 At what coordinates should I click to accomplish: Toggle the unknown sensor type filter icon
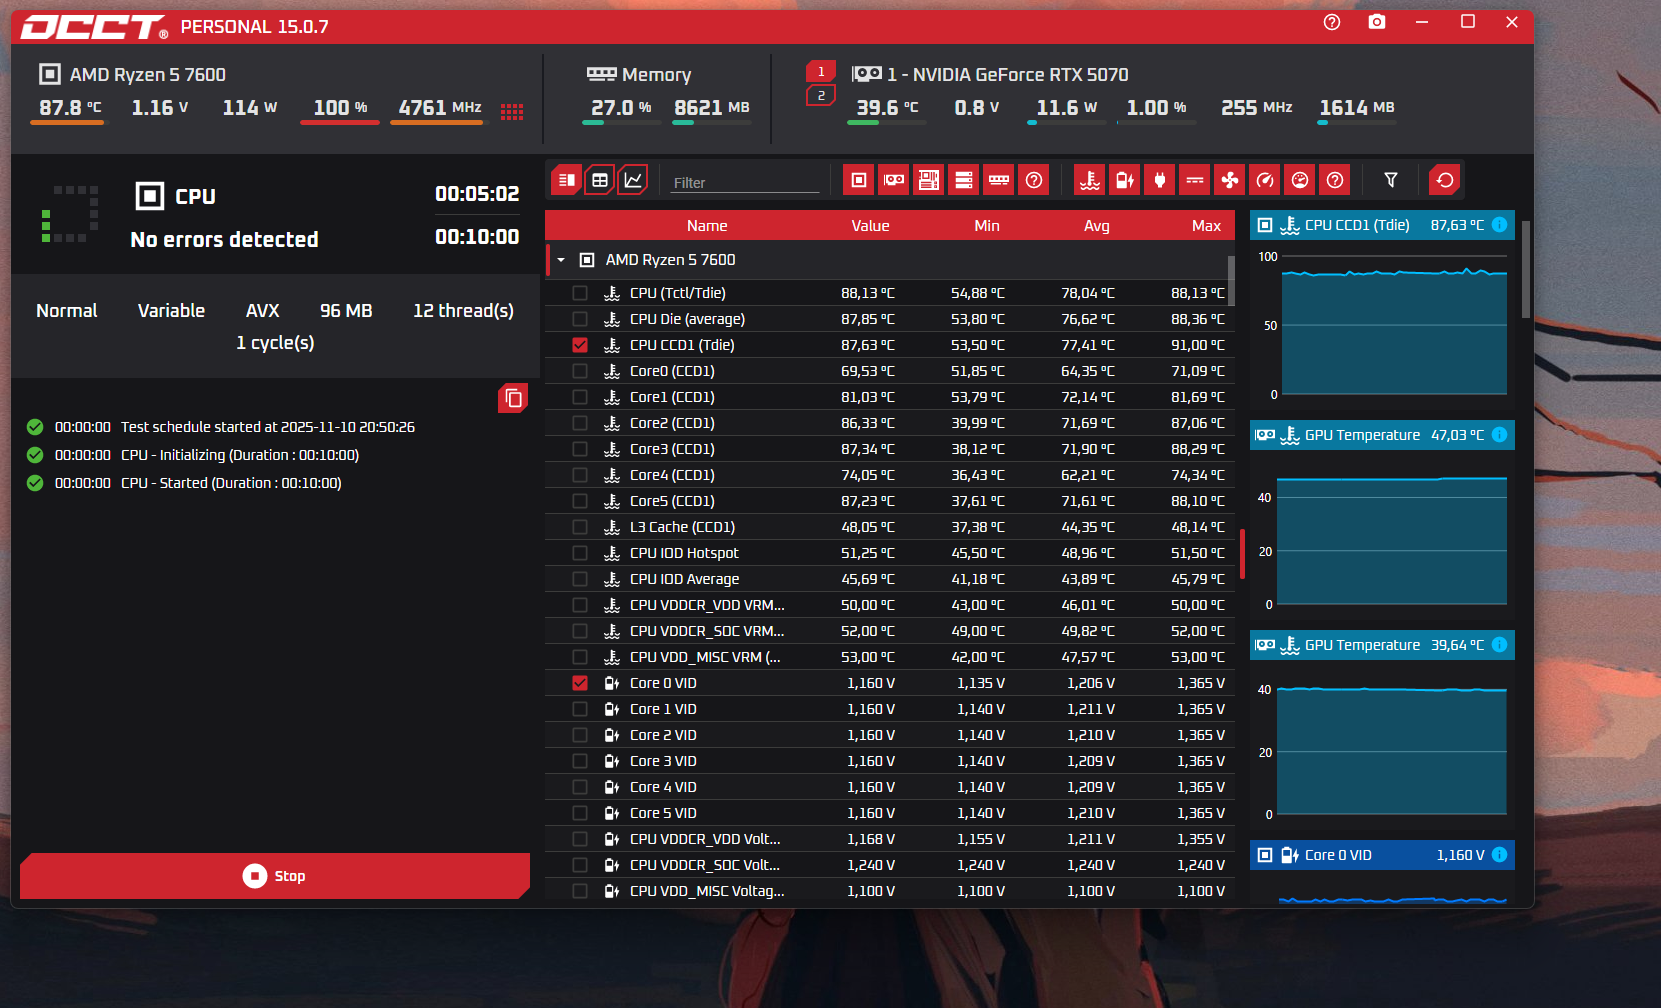coord(1335,180)
